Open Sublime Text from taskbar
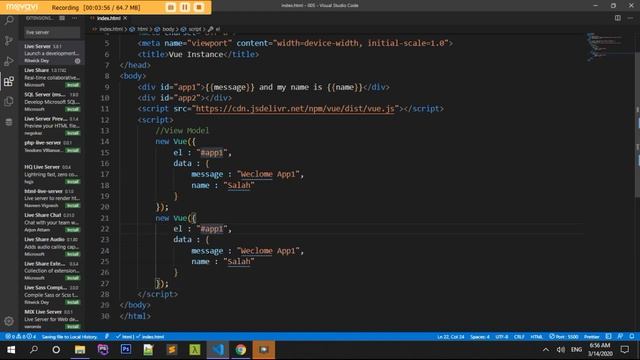Viewport: 640px width, 360px height. pos(172,350)
